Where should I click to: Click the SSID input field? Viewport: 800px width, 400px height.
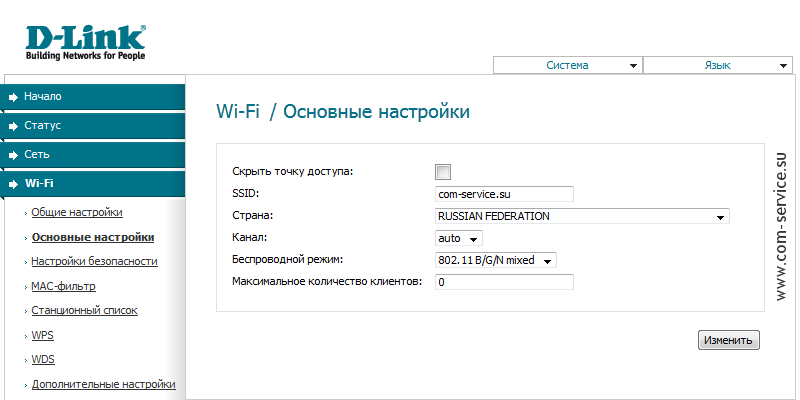[504, 194]
